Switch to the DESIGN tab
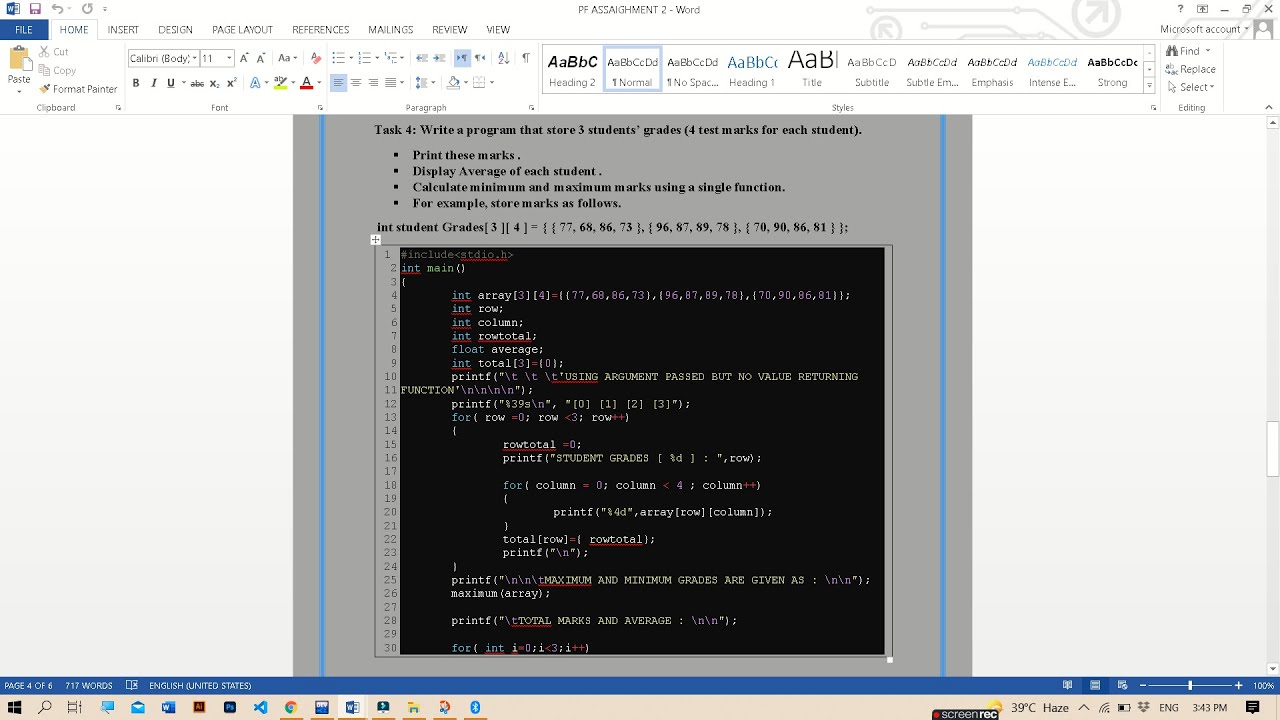Viewport: 1280px width, 720px height. (x=175, y=30)
